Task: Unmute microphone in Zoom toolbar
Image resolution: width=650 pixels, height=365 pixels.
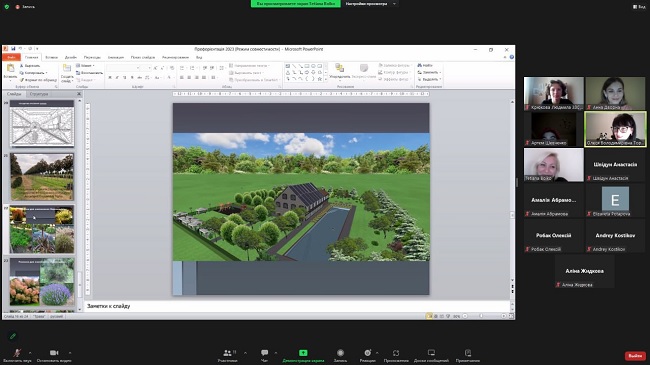Action: 17,353
